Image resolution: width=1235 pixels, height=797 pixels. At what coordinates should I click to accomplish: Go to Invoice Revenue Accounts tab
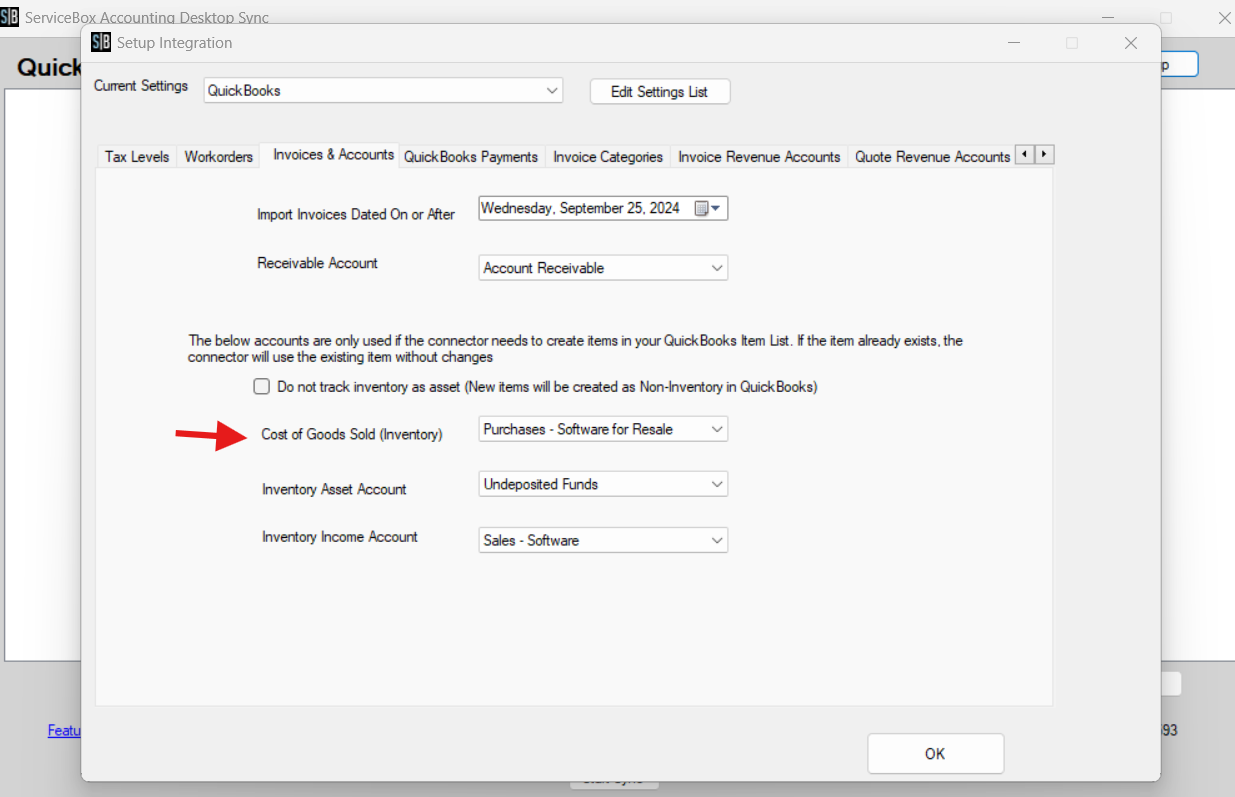(x=759, y=157)
